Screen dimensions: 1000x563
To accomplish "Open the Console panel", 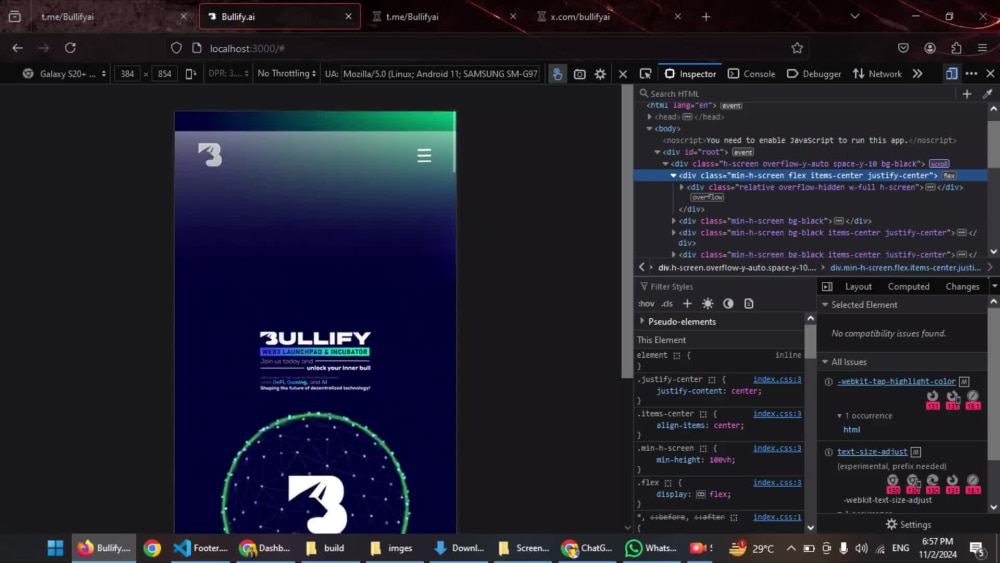I will pos(751,74).
